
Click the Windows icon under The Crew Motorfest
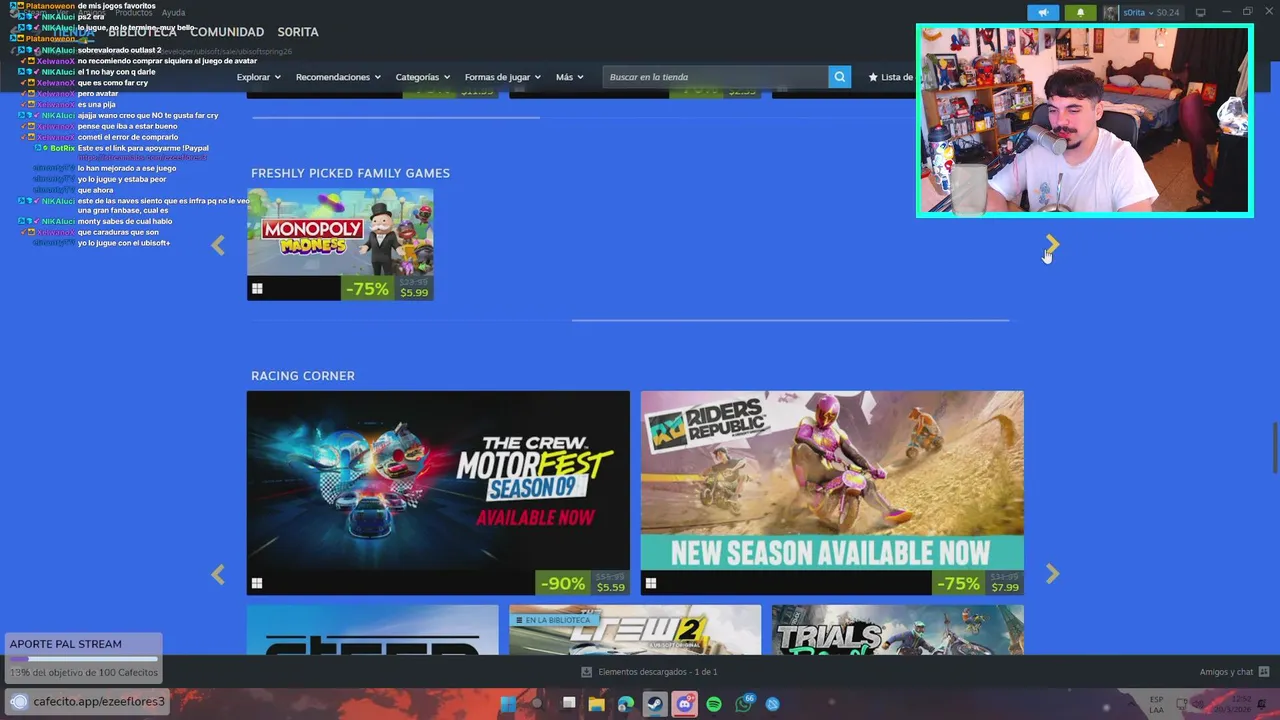(257, 583)
